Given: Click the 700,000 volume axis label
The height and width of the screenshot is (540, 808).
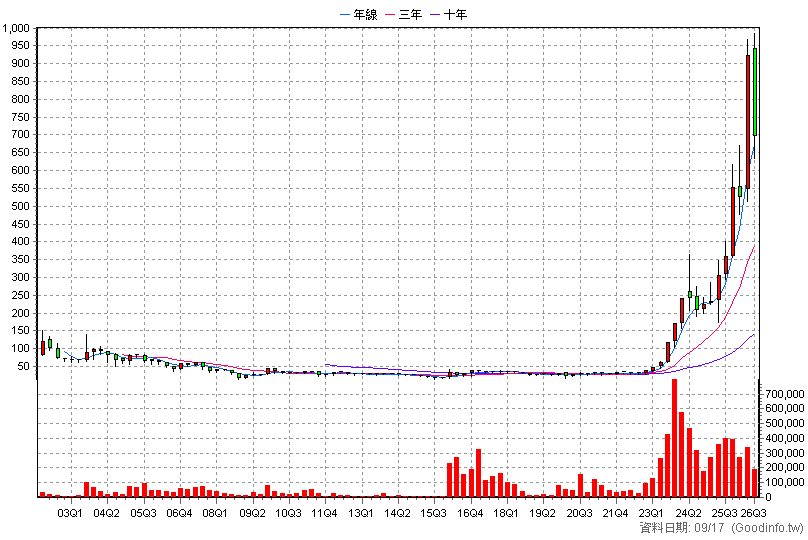Looking at the screenshot, I should click(x=785, y=395).
